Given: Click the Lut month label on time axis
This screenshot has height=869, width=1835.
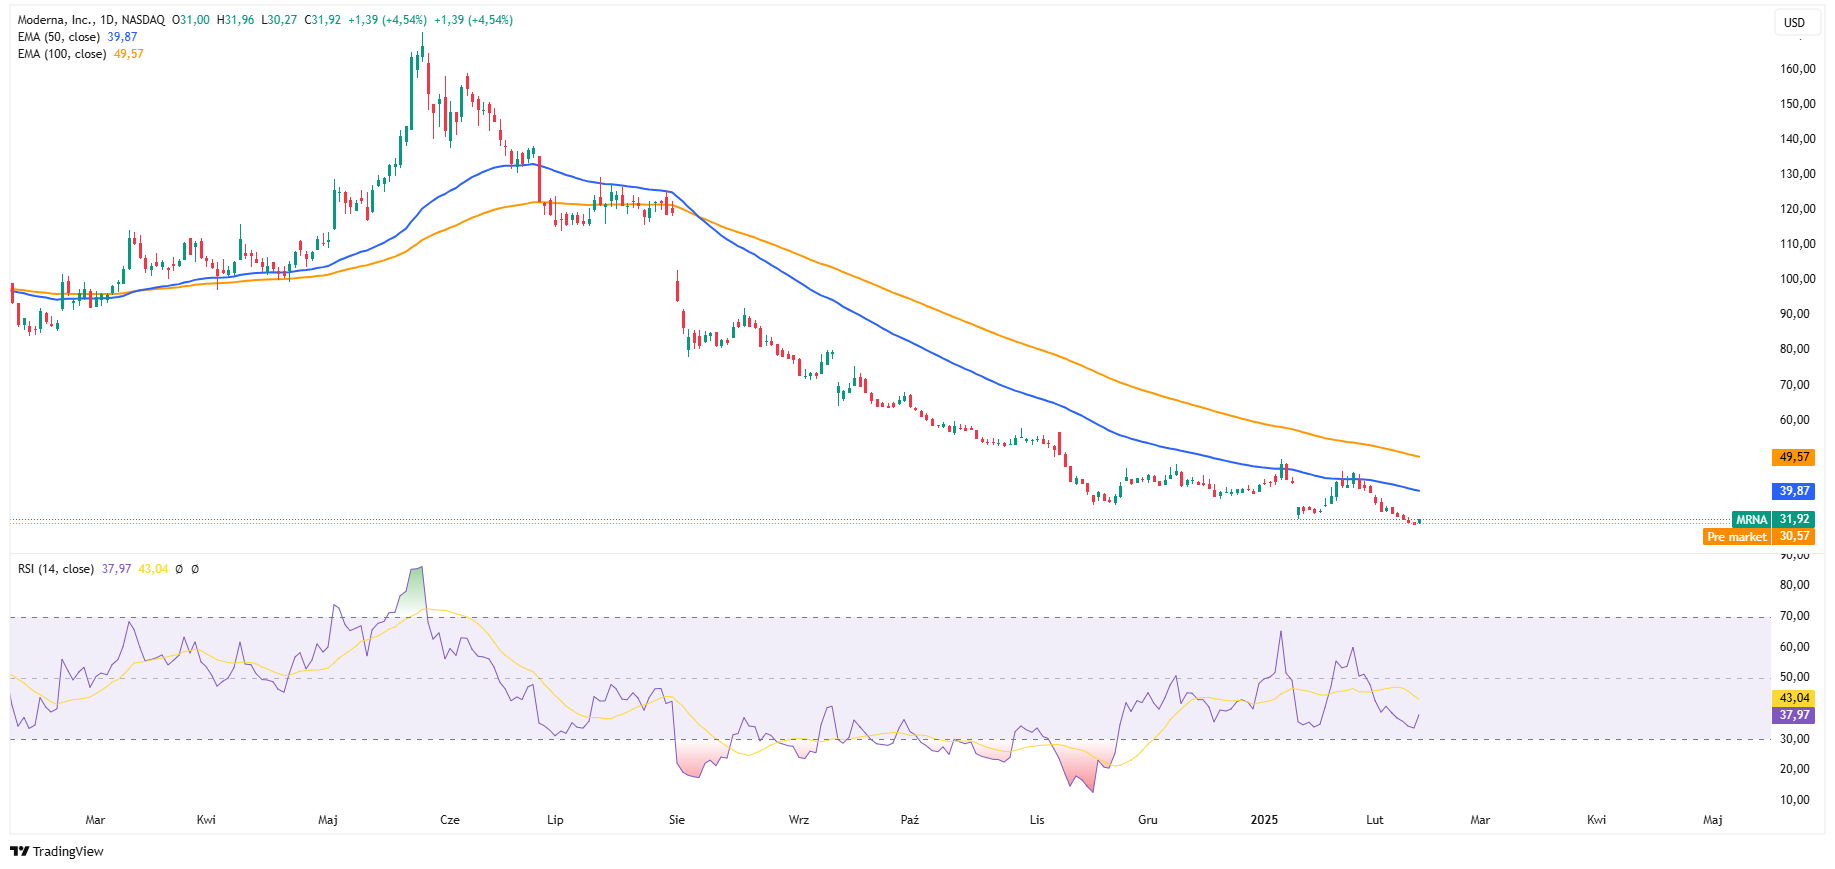Looking at the screenshot, I should click(1375, 820).
